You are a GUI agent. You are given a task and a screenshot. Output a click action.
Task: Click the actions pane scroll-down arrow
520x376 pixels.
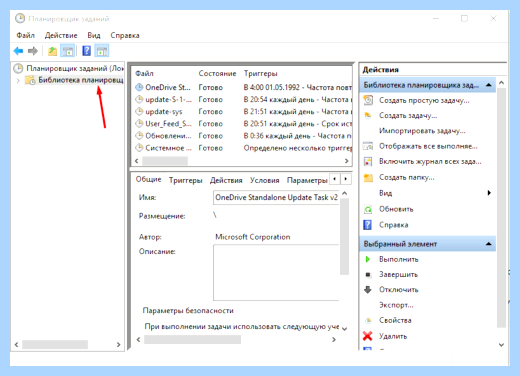pos(501,345)
